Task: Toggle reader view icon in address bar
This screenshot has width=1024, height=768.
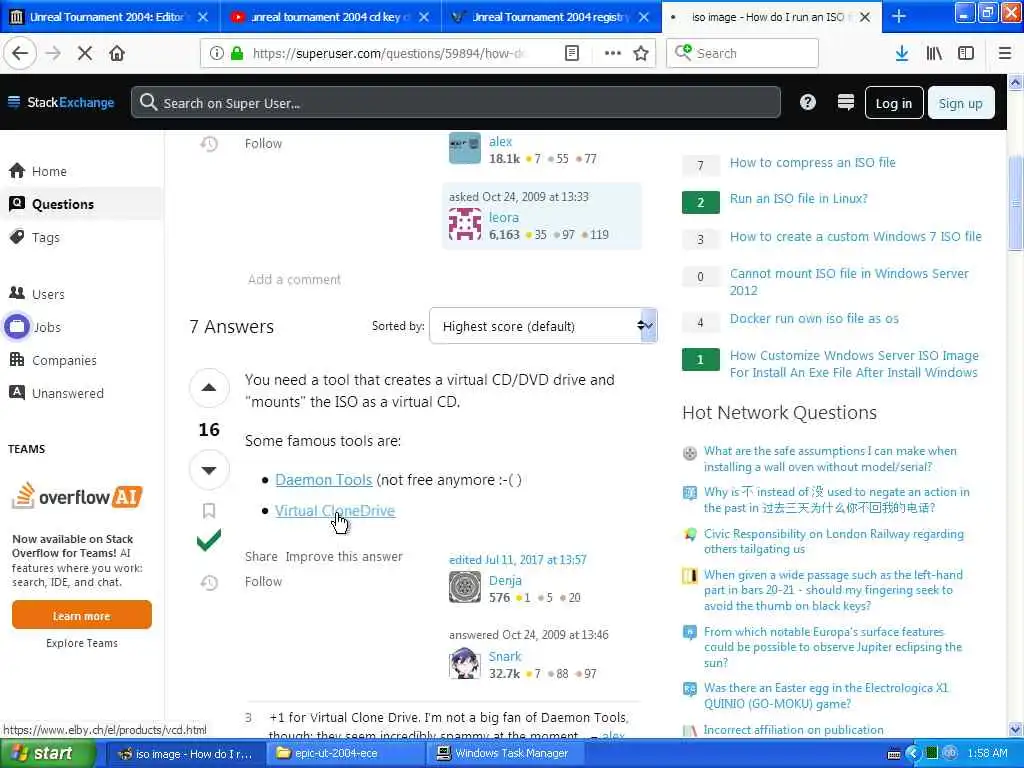Action: tap(571, 53)
